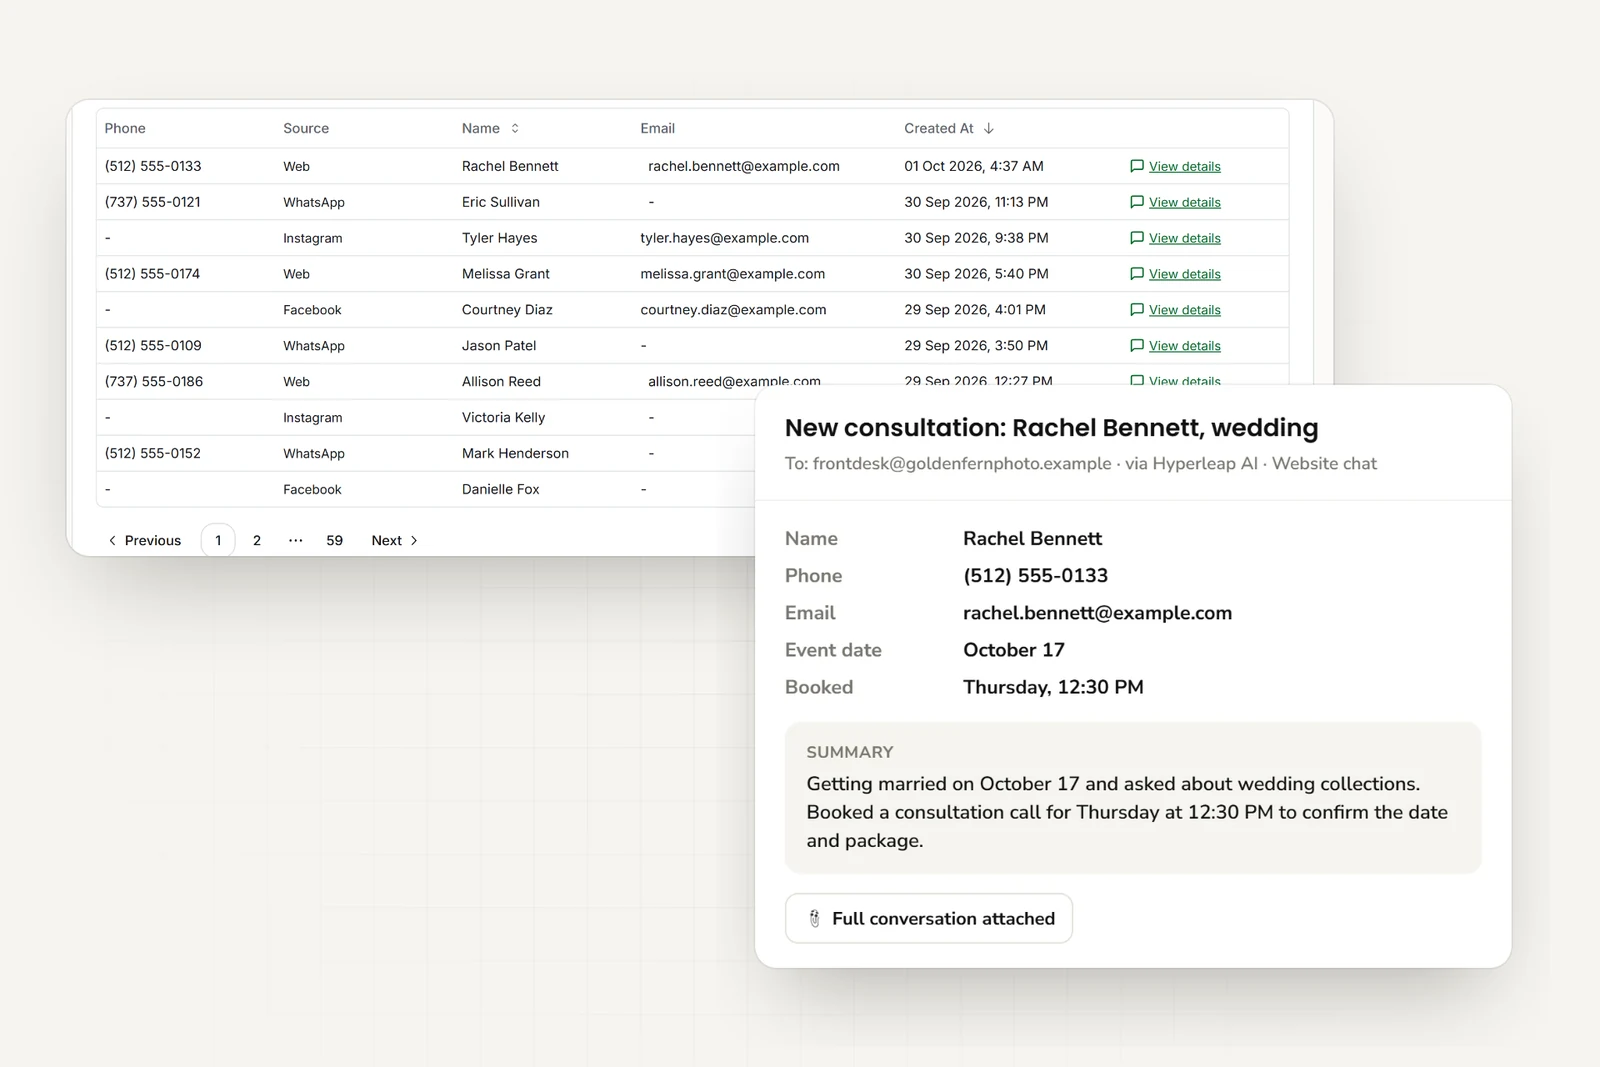Click the name Danielle Fox
This screenshot has height=1067, width=1600.
coord(501,489)
